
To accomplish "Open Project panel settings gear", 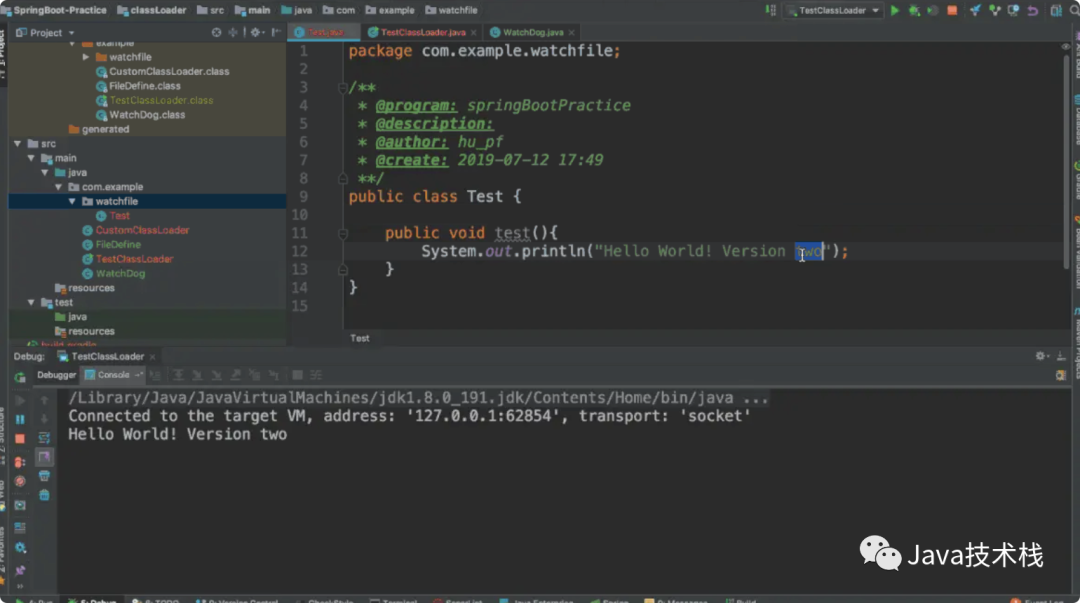I will 256,32.
